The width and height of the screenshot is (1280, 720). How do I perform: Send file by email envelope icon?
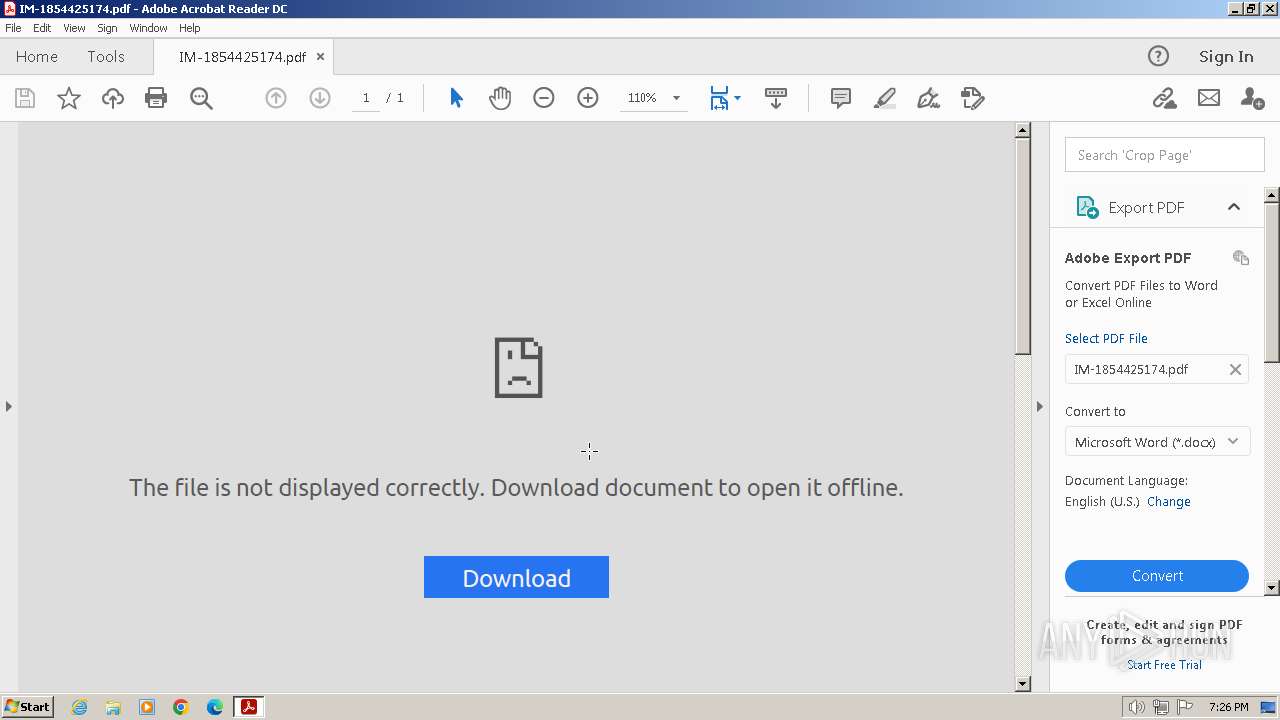click(1209, 98)
